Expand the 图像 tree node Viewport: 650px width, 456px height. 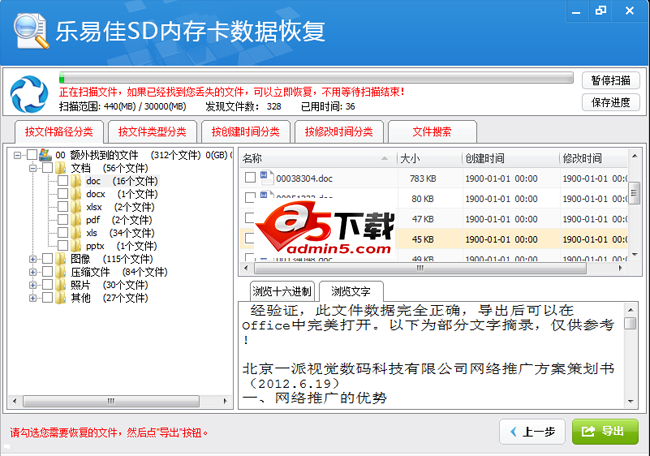point(33,259)
